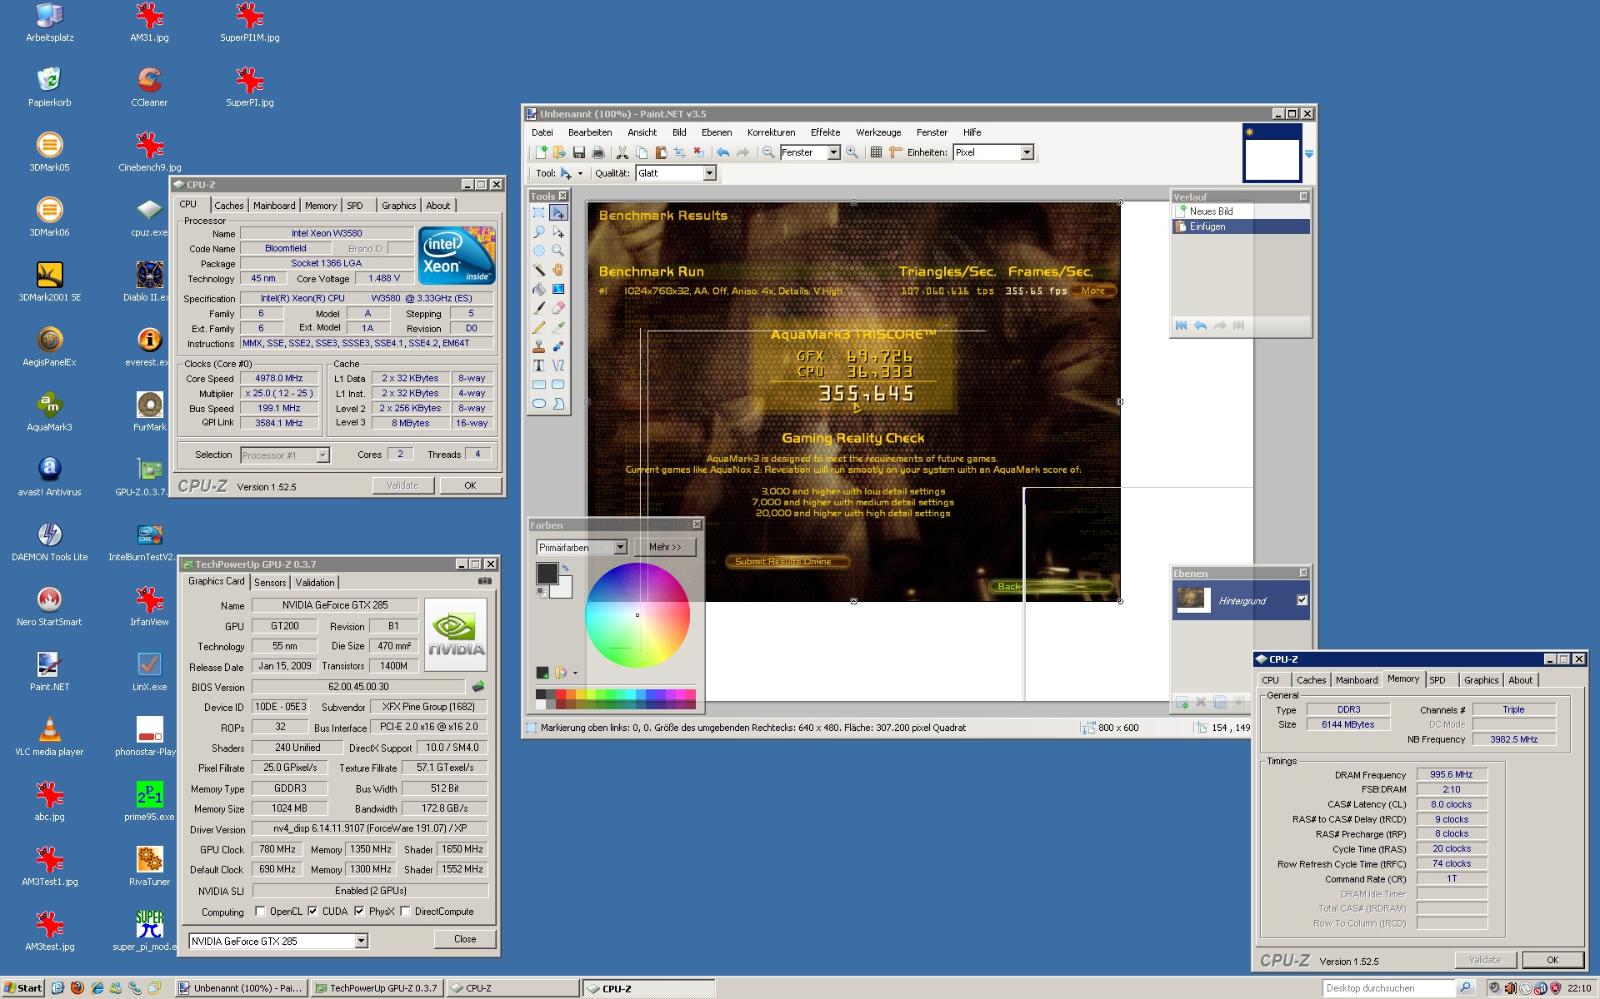This screenshot has height=999, width=1600.
Task: Select the Paint Bucket tool
Action: [x=538, y=289]
